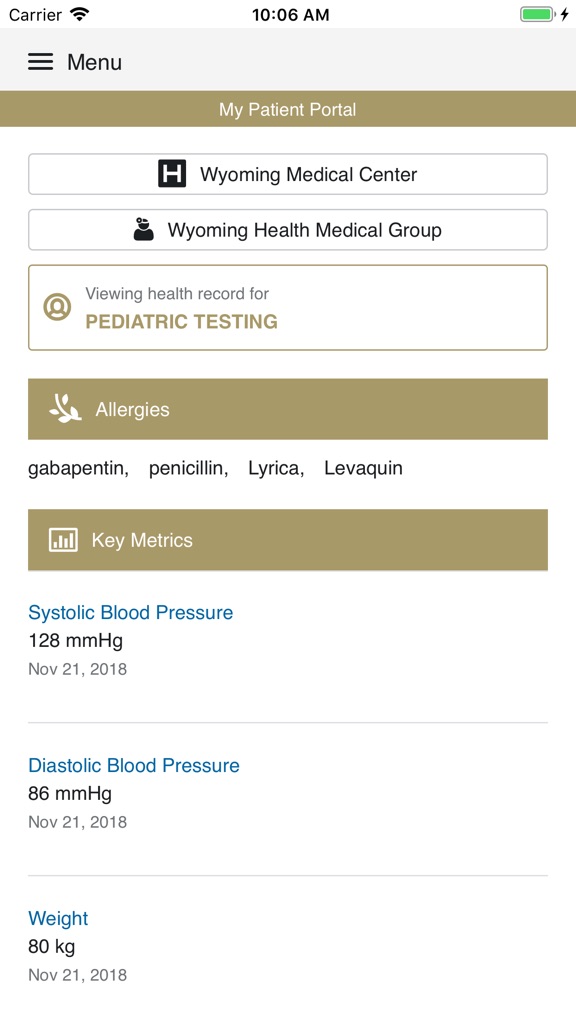
Task: Click the hospital icon beside Wyoming Medical Center
Action: point(173,173)
